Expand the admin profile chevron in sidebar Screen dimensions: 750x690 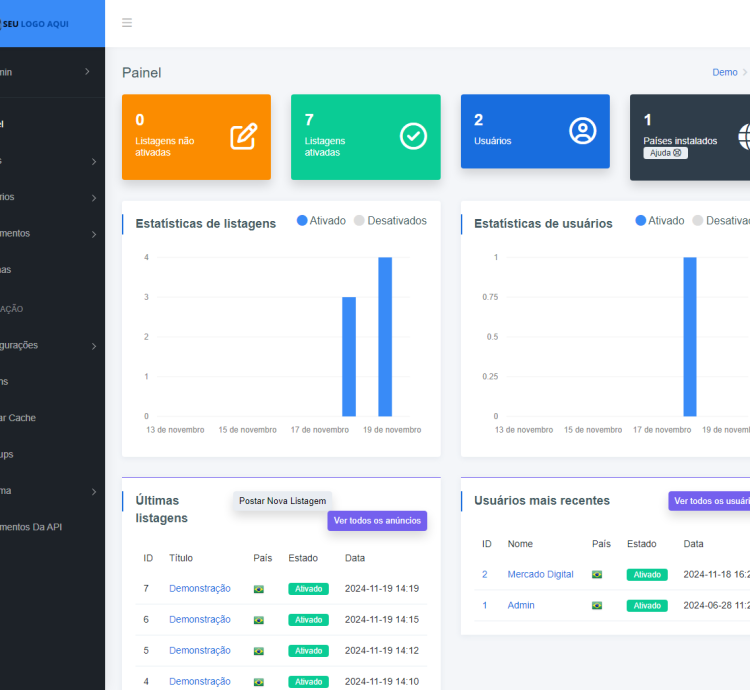(88, 72)
